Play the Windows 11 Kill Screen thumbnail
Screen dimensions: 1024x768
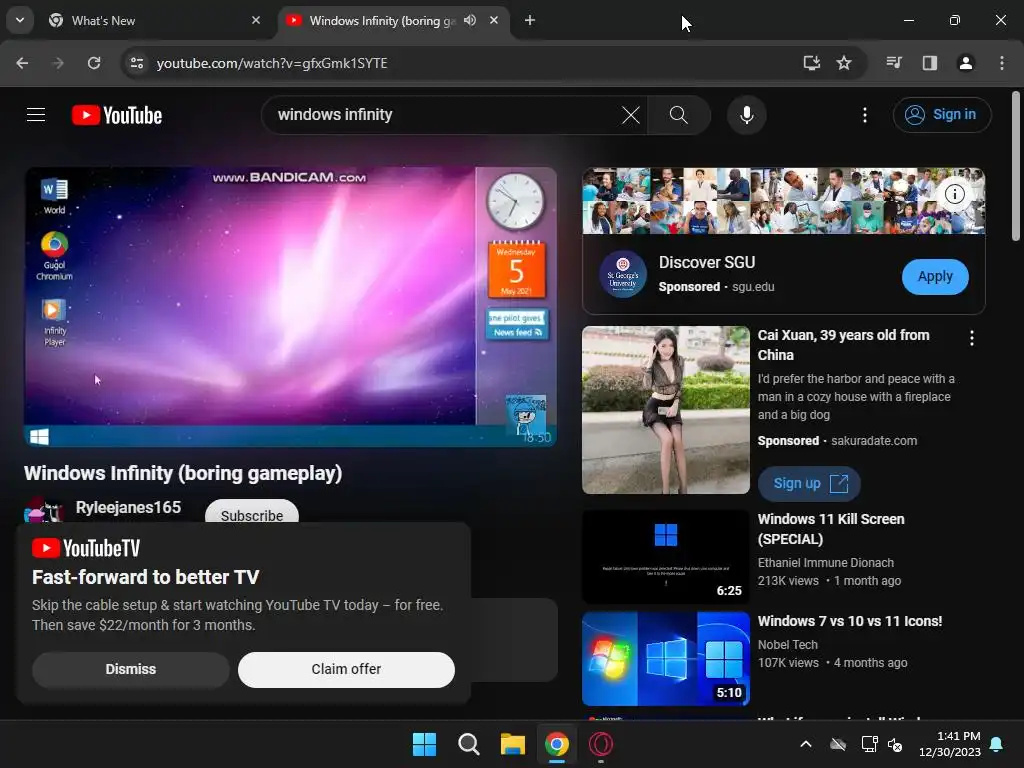(665, 557)
